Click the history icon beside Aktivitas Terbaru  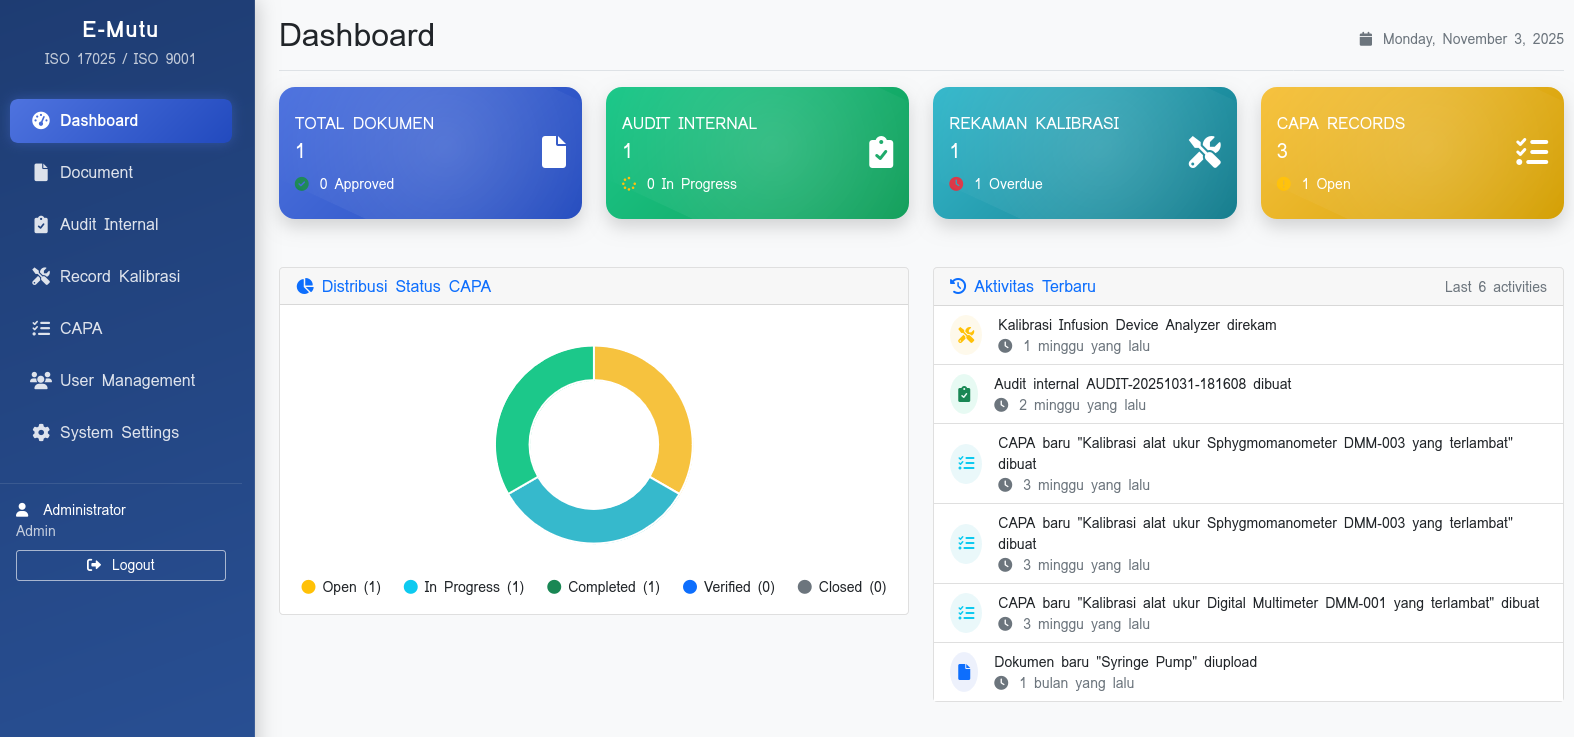click(958, 287)
